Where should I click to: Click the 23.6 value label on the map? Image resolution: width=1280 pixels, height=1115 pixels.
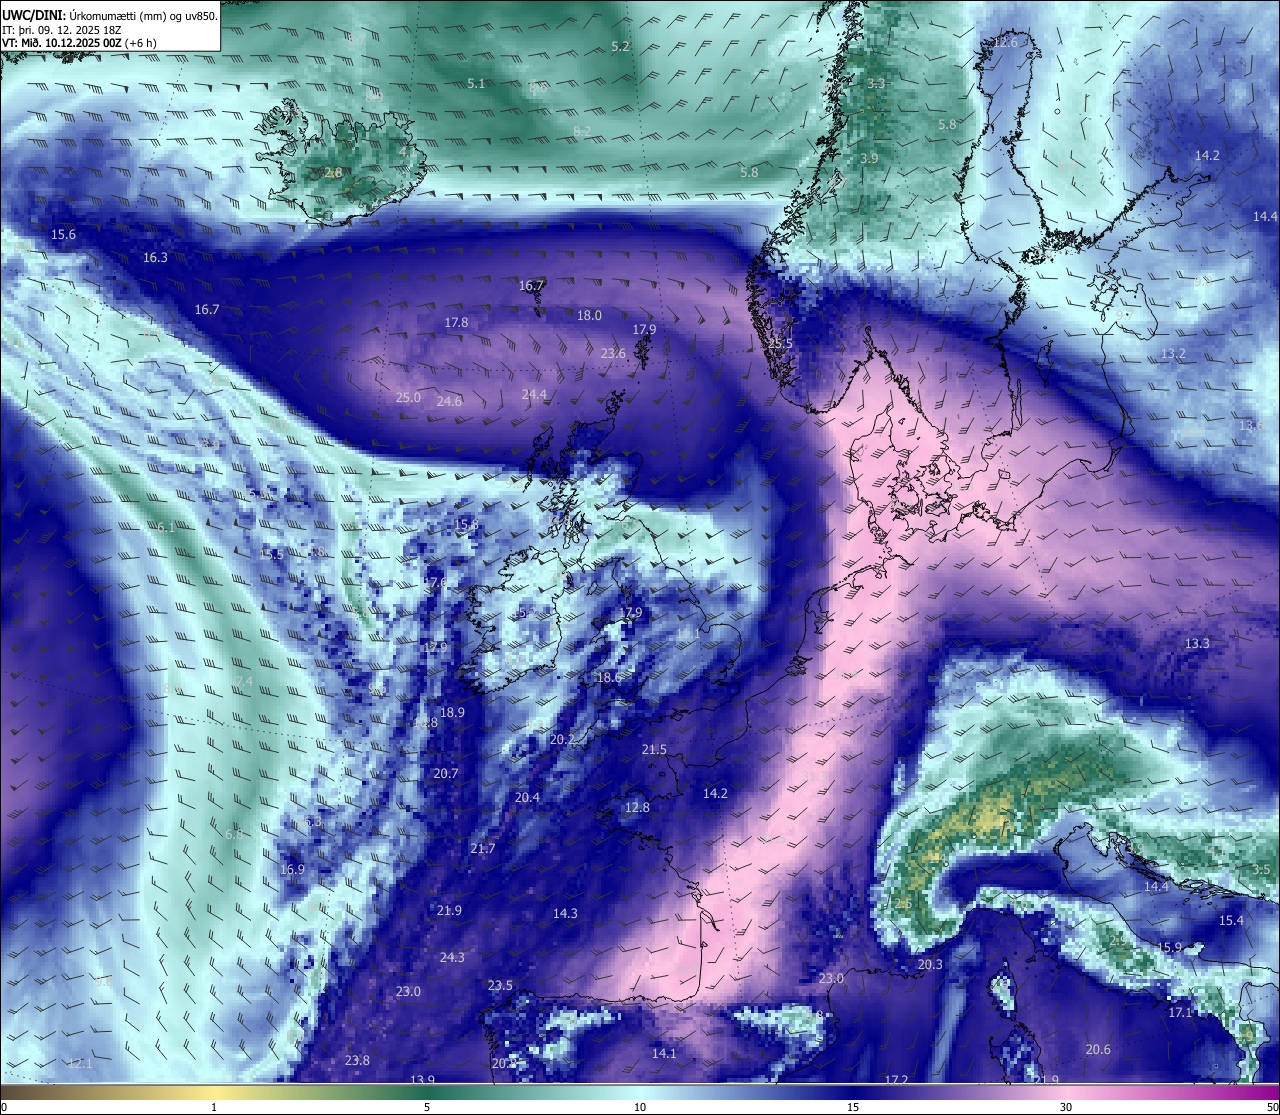613,354
